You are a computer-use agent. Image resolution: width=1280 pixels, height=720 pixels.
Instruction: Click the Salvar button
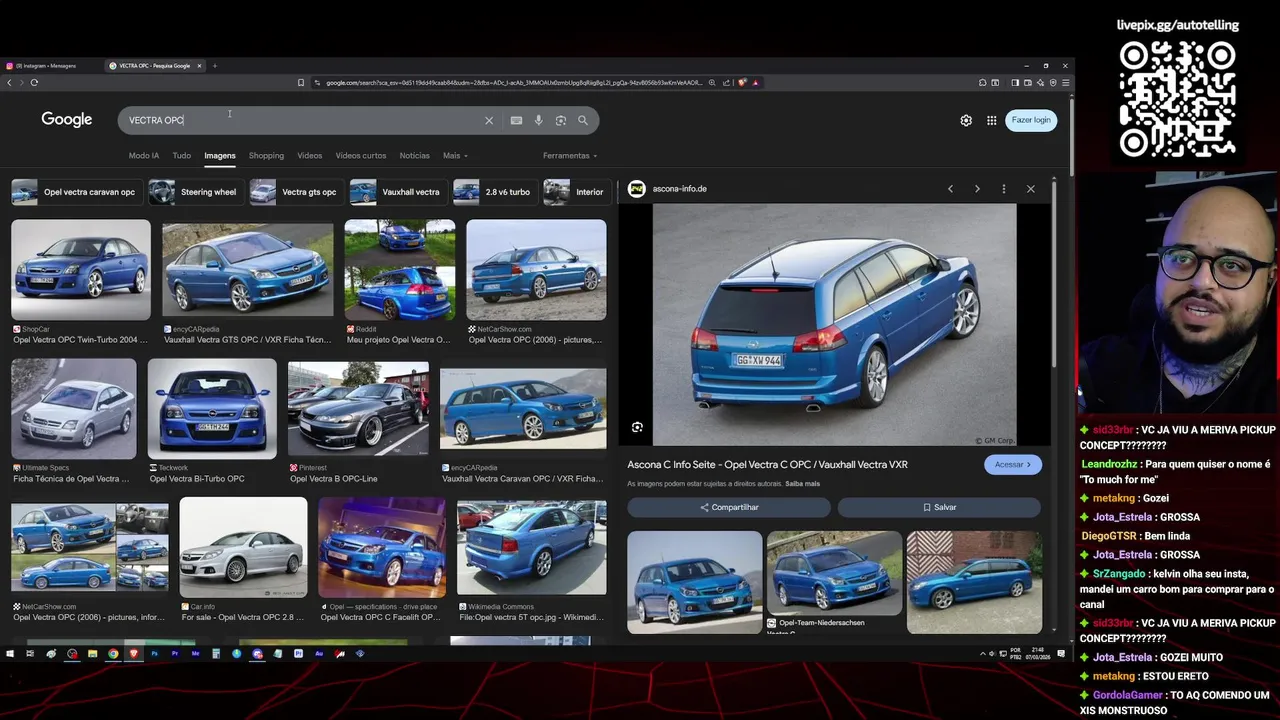click(939, 507)
